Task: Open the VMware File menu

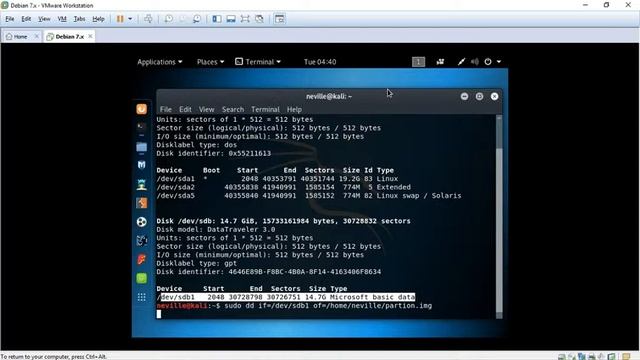Action: 10,19
